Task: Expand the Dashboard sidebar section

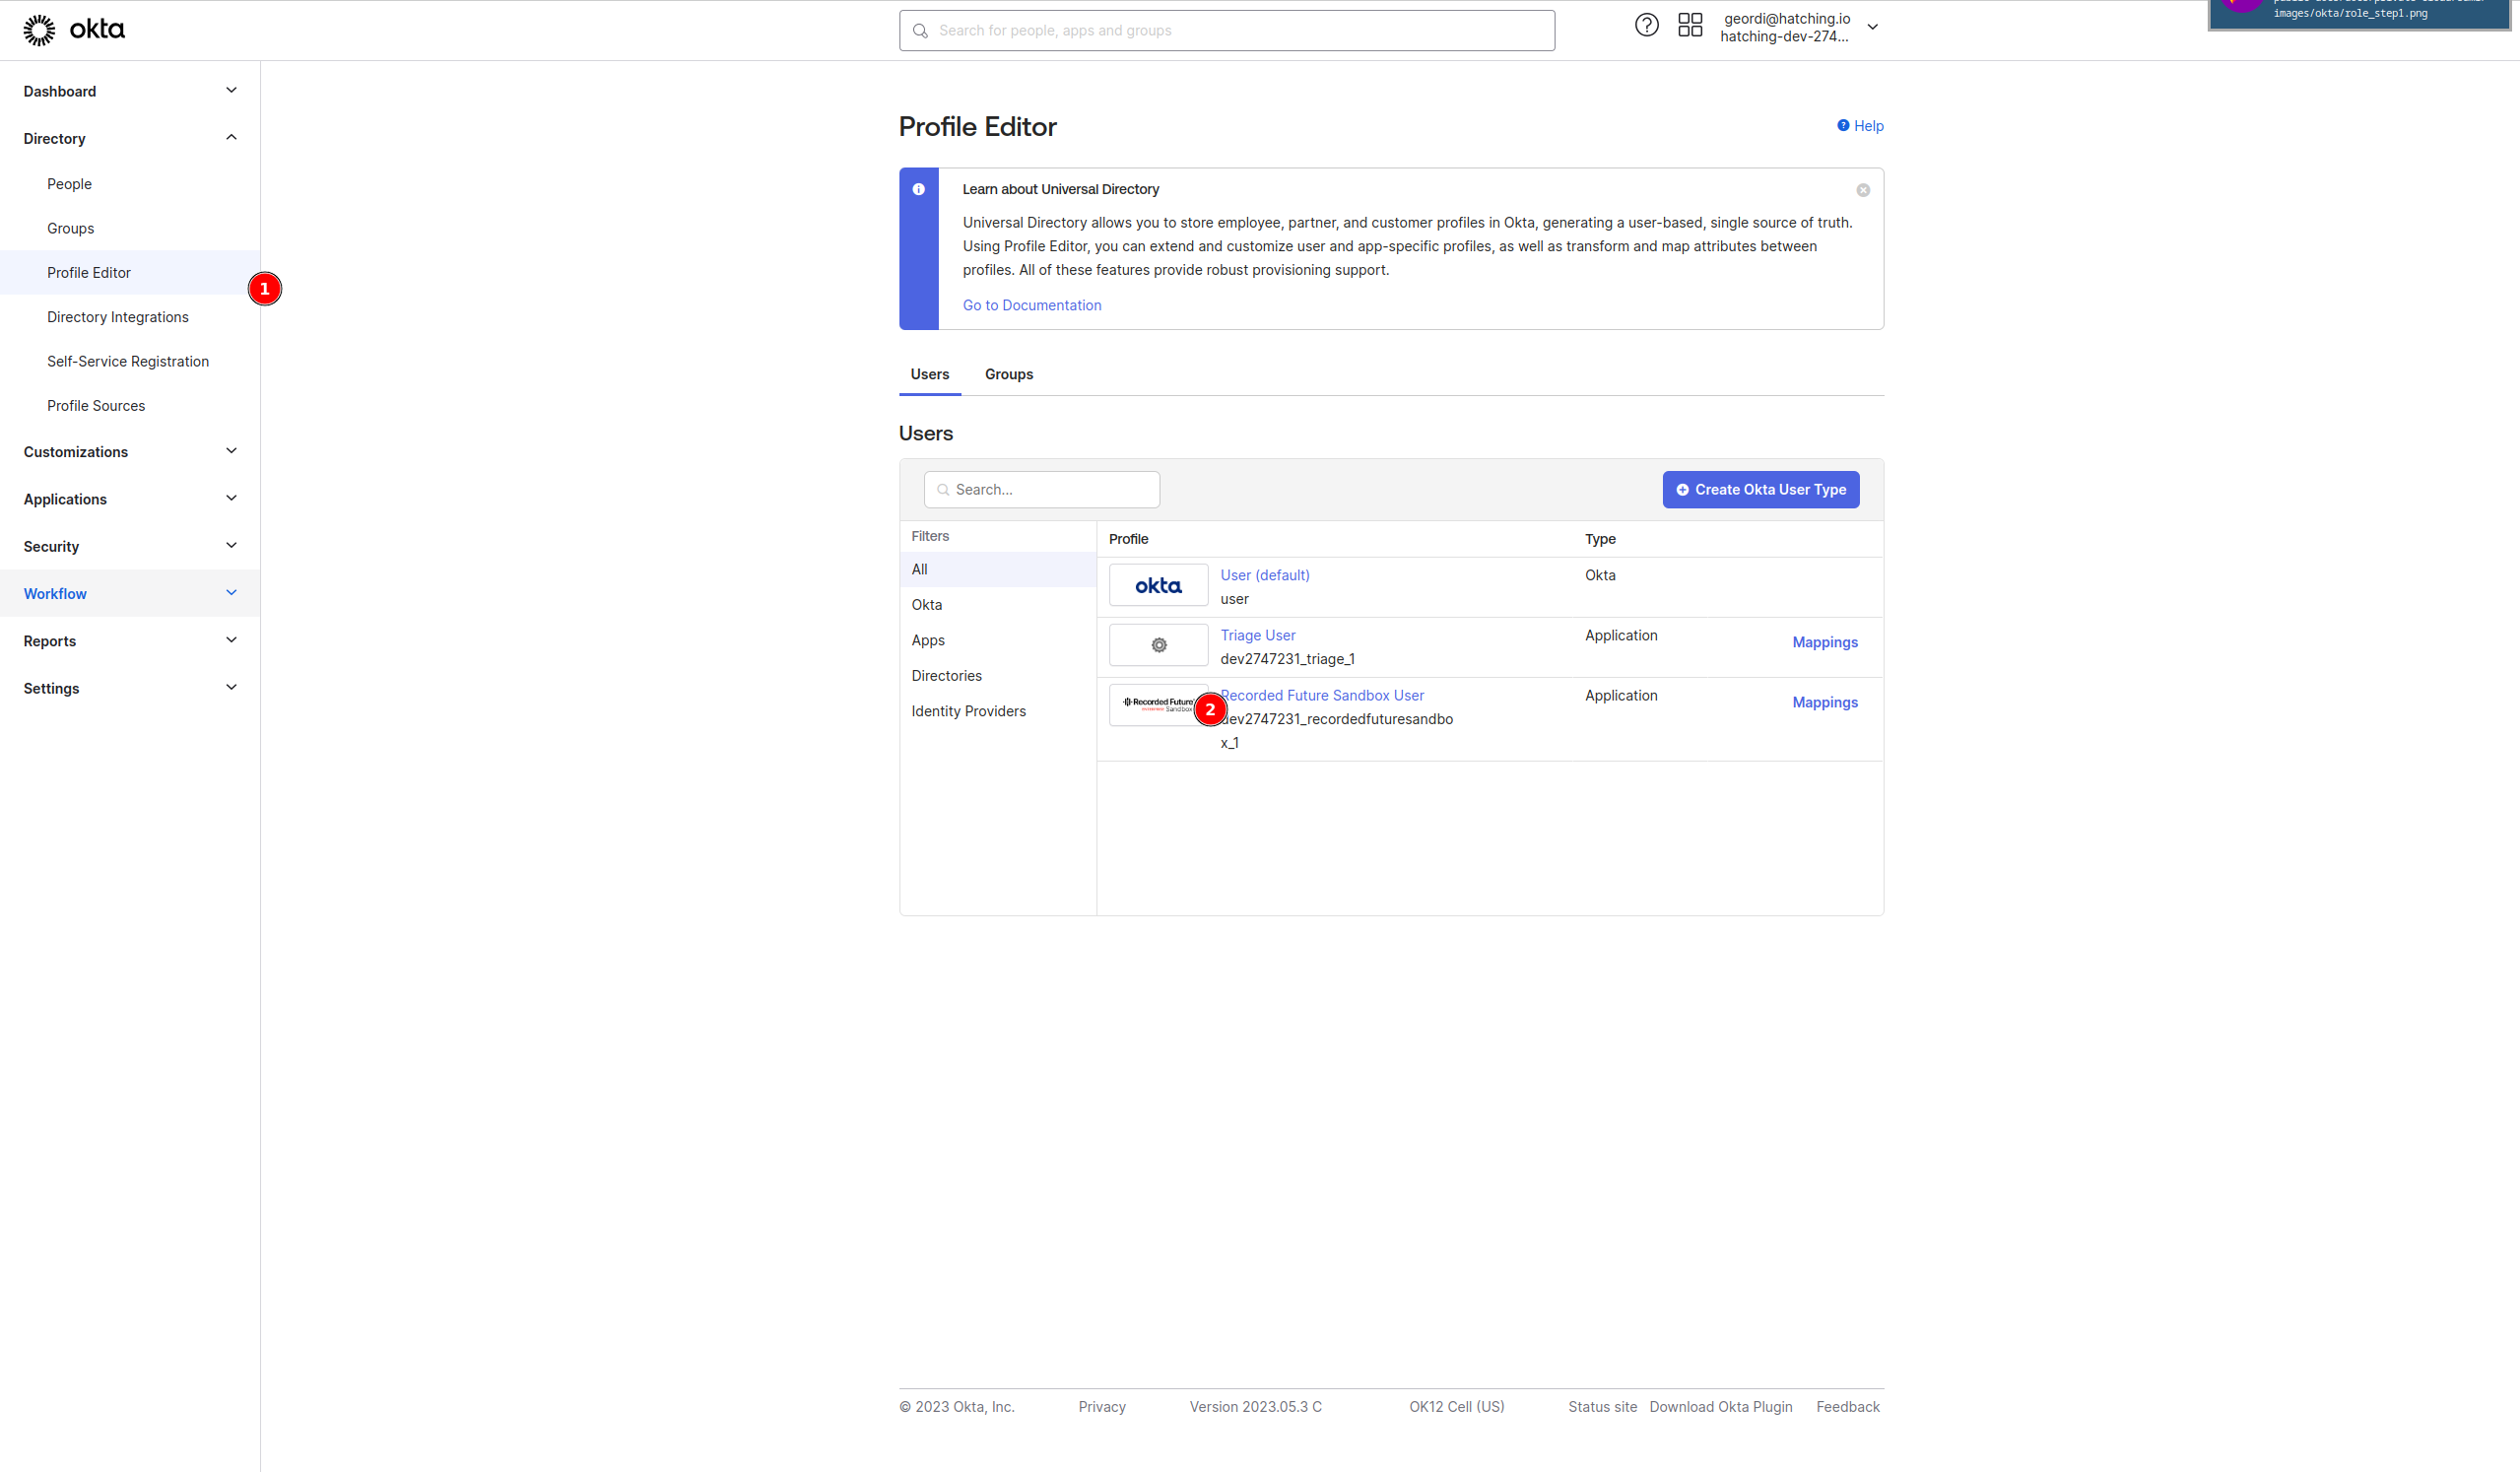Action: [x=231, y=91]
